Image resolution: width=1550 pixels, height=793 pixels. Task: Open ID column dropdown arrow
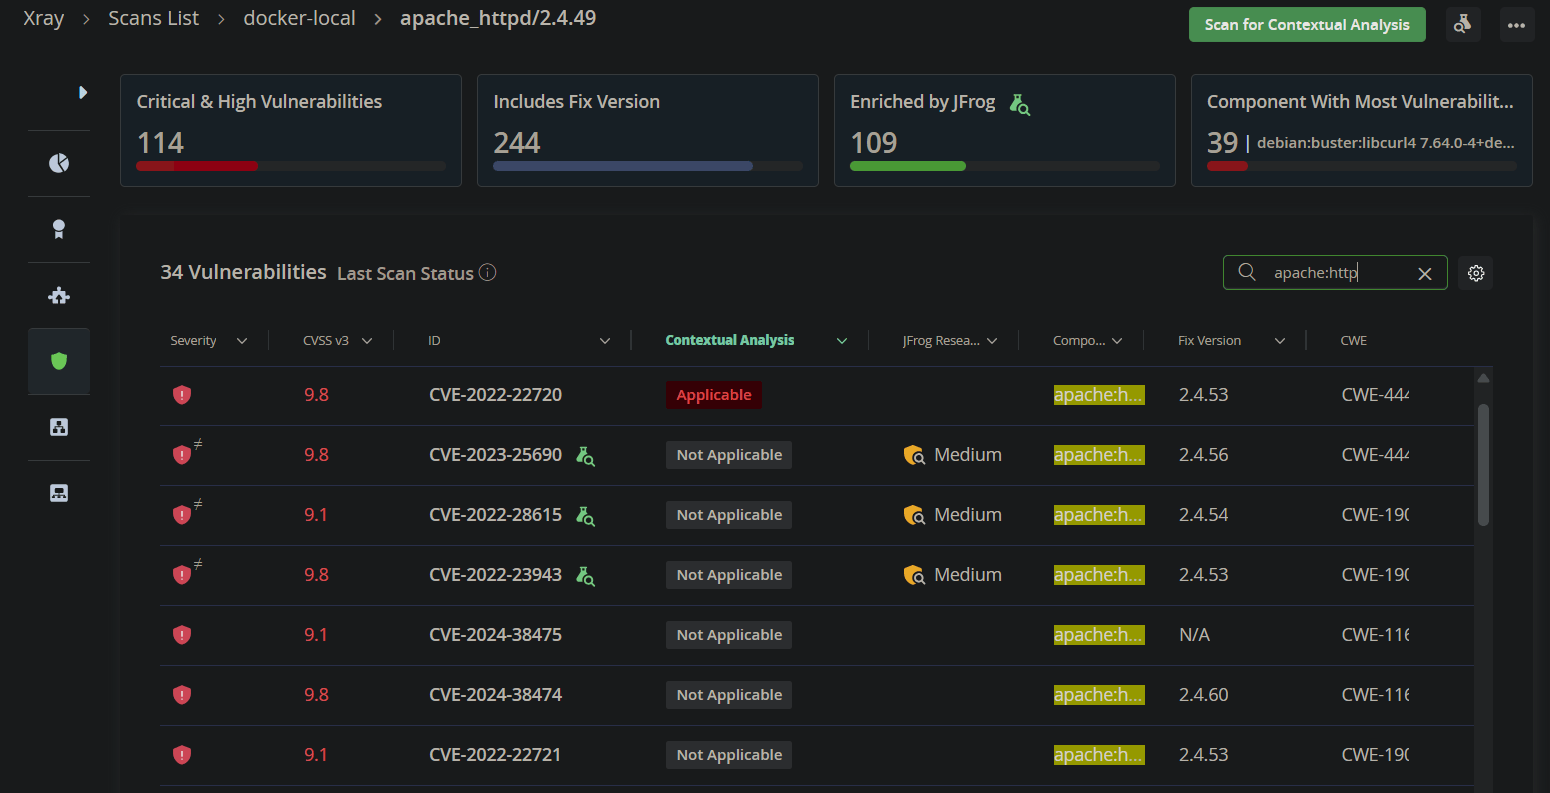605,341
